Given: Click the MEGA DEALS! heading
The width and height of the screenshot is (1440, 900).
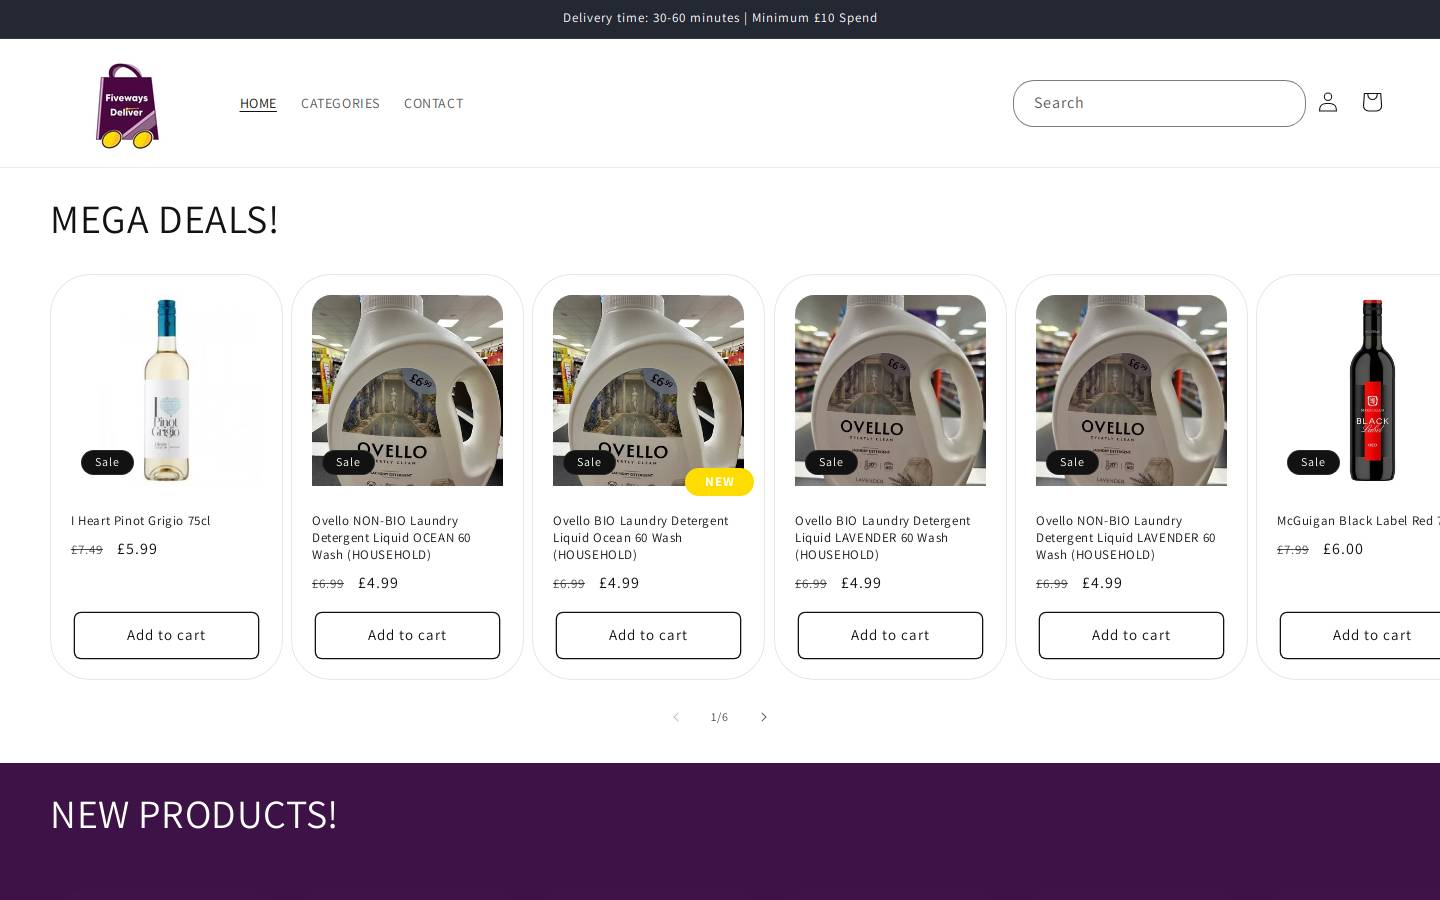Looking at the screenshot, I should click(164, 219).
